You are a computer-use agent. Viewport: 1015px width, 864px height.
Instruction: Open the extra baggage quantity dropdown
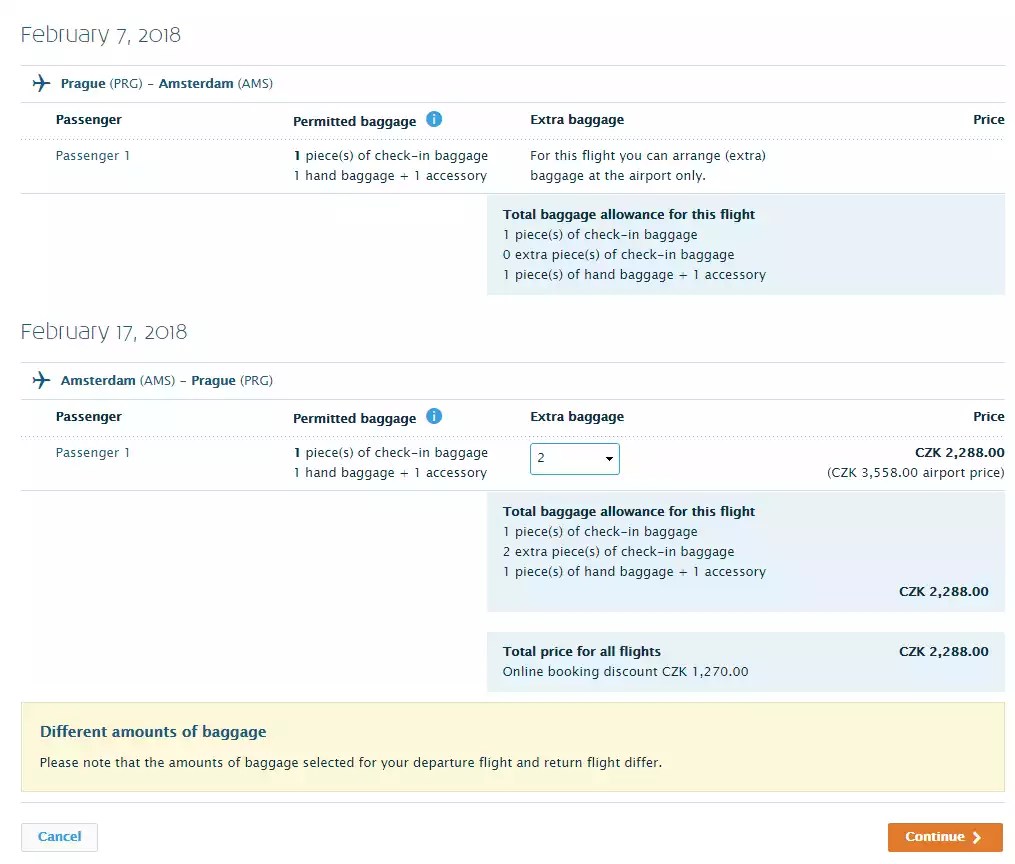[574, 458]
